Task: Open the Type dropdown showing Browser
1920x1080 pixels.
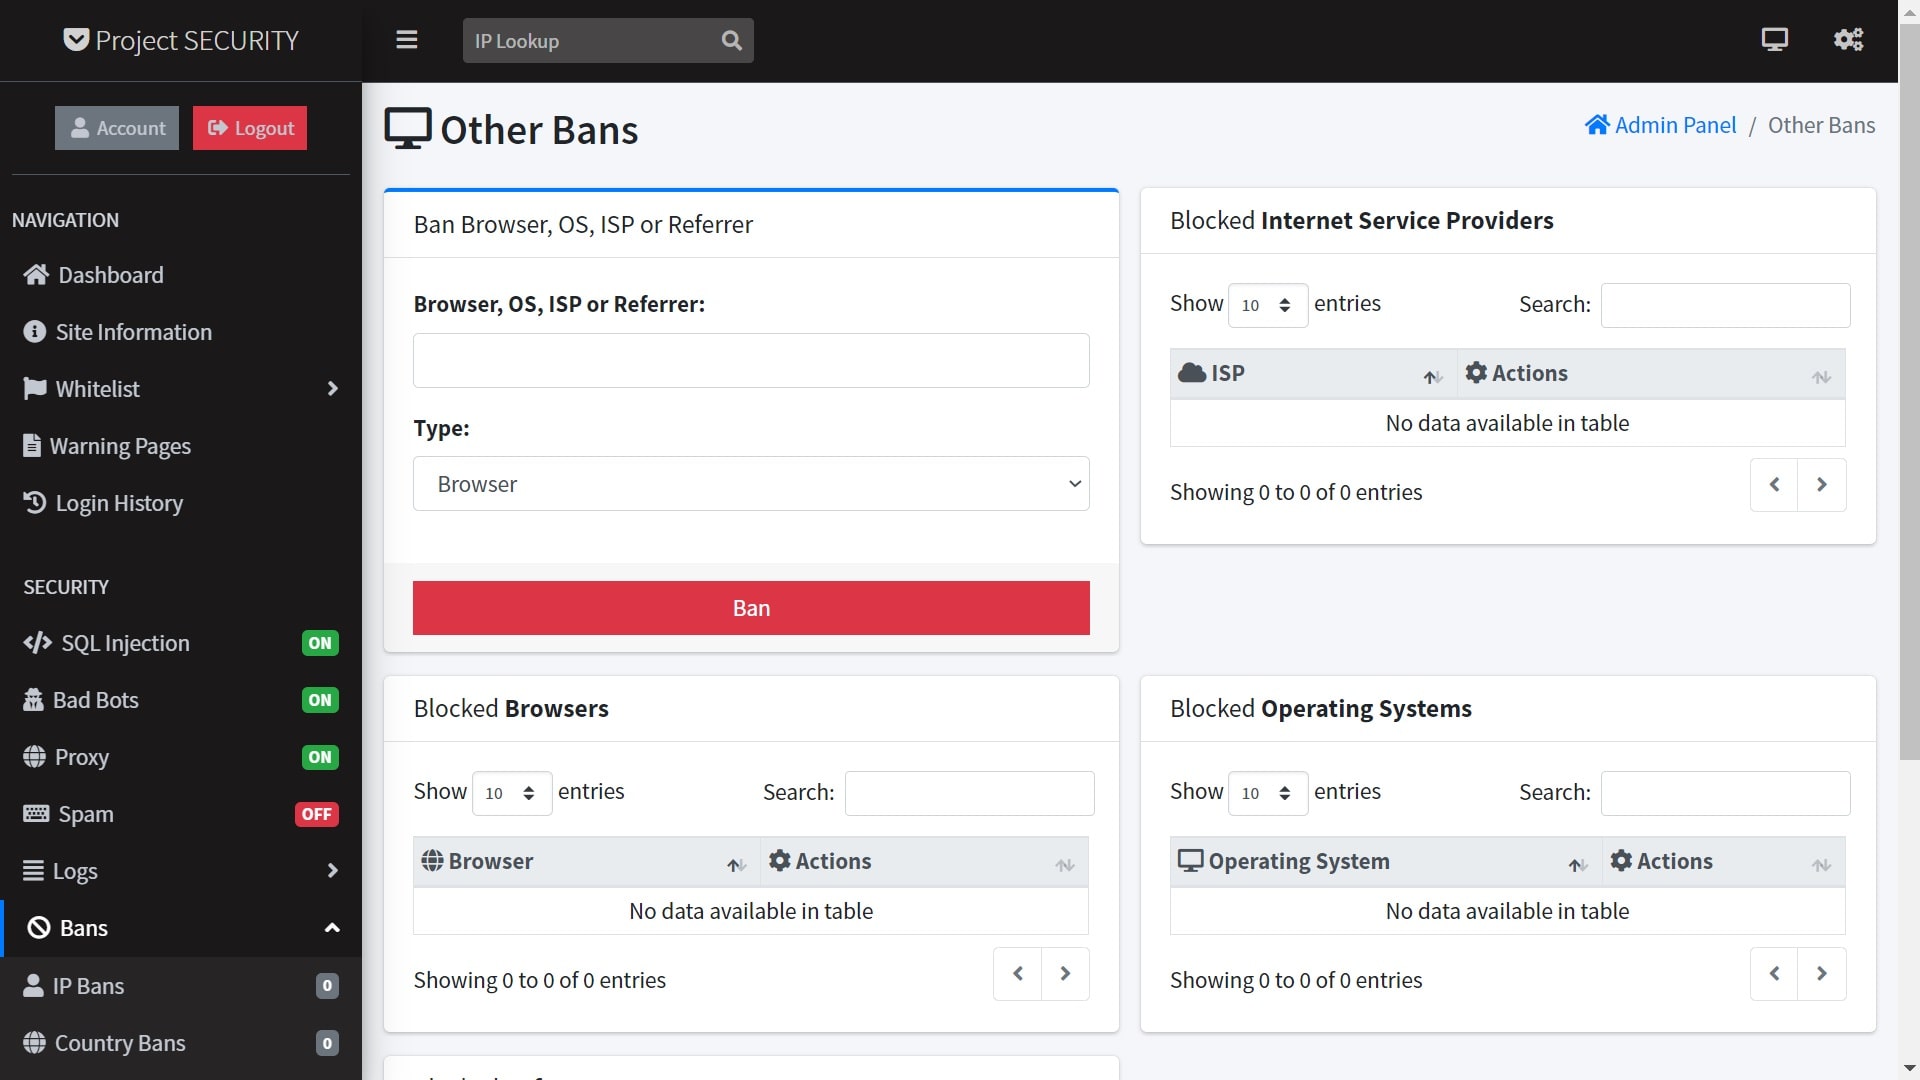Action: [750, 483]
